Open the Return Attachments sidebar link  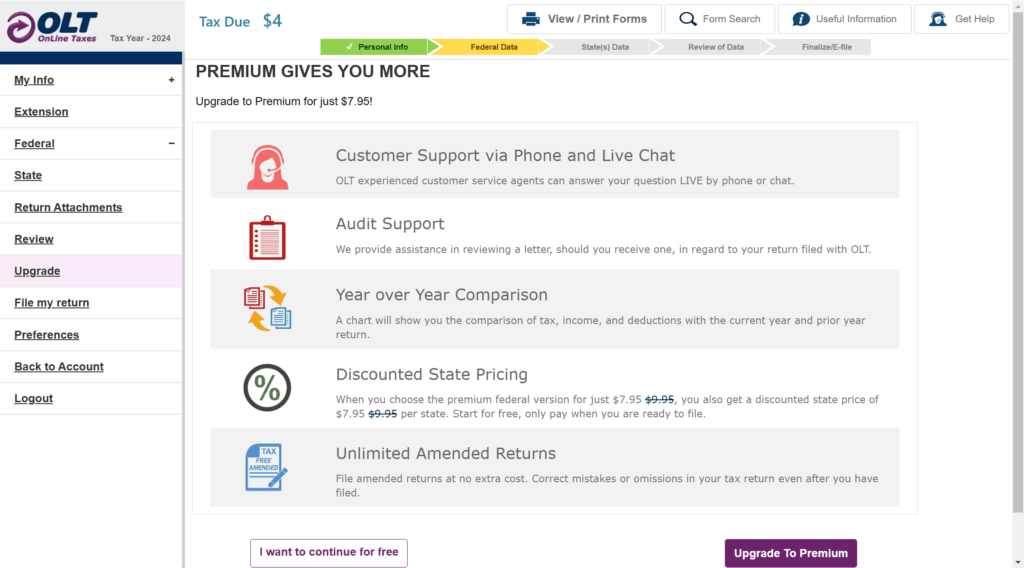coord(68,207)
